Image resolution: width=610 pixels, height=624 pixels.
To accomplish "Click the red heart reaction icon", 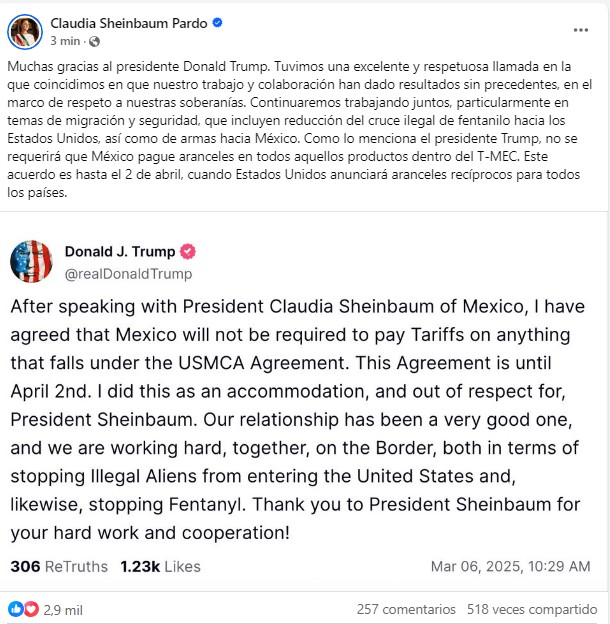I will (31, 608).
